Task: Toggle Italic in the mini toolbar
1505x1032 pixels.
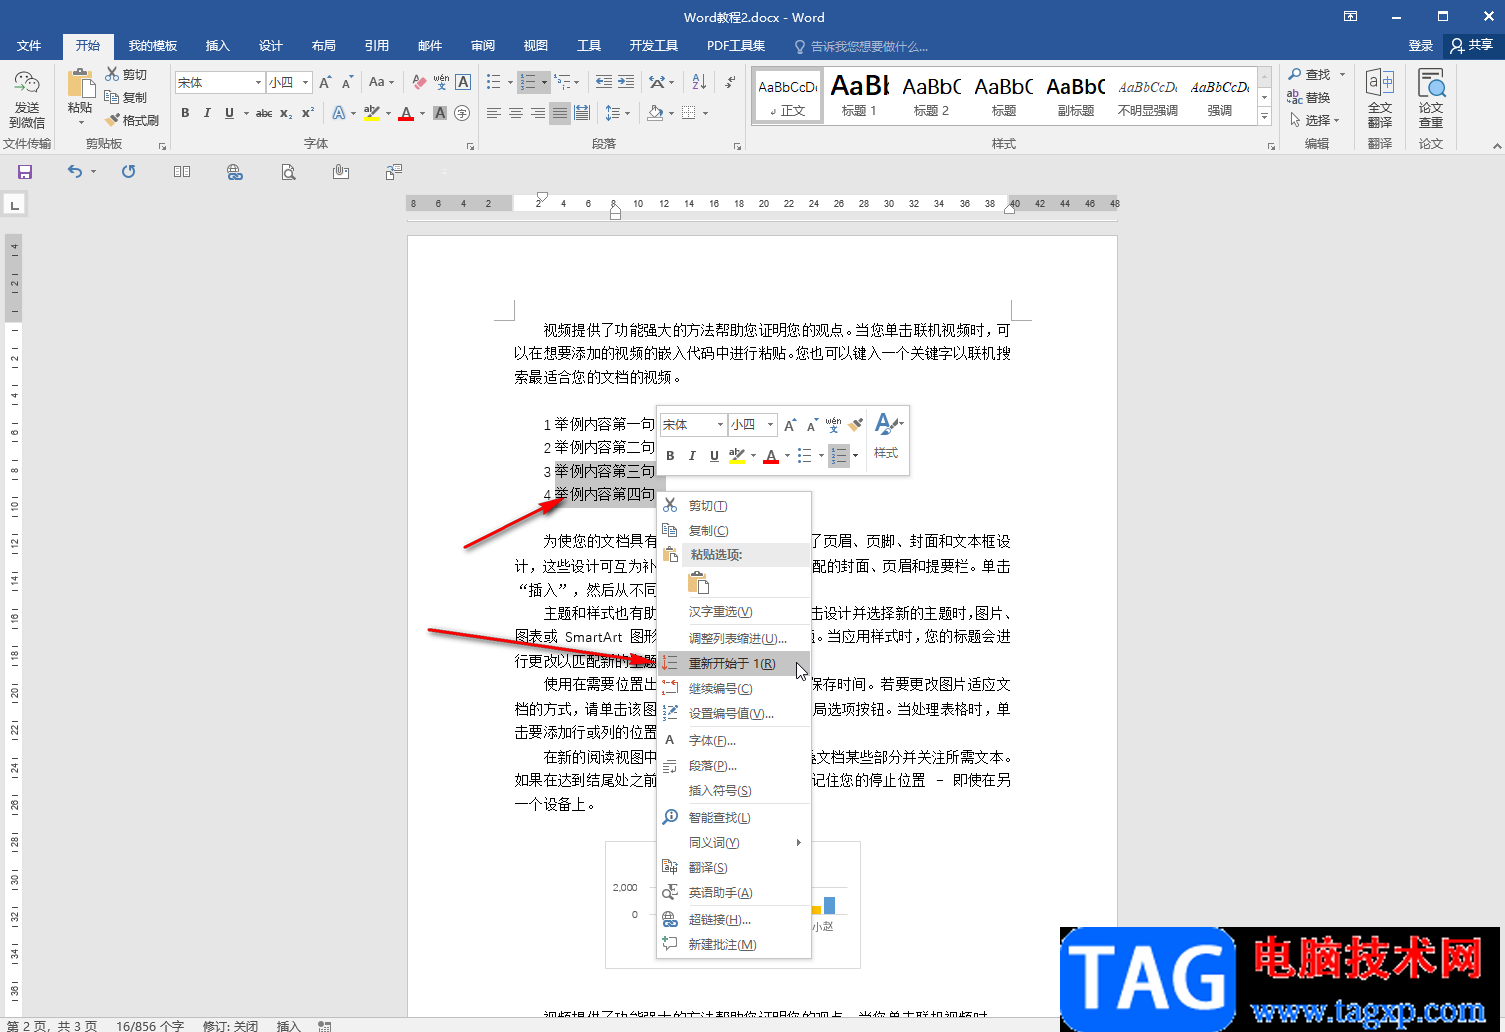Action: [x=692, y=456]
